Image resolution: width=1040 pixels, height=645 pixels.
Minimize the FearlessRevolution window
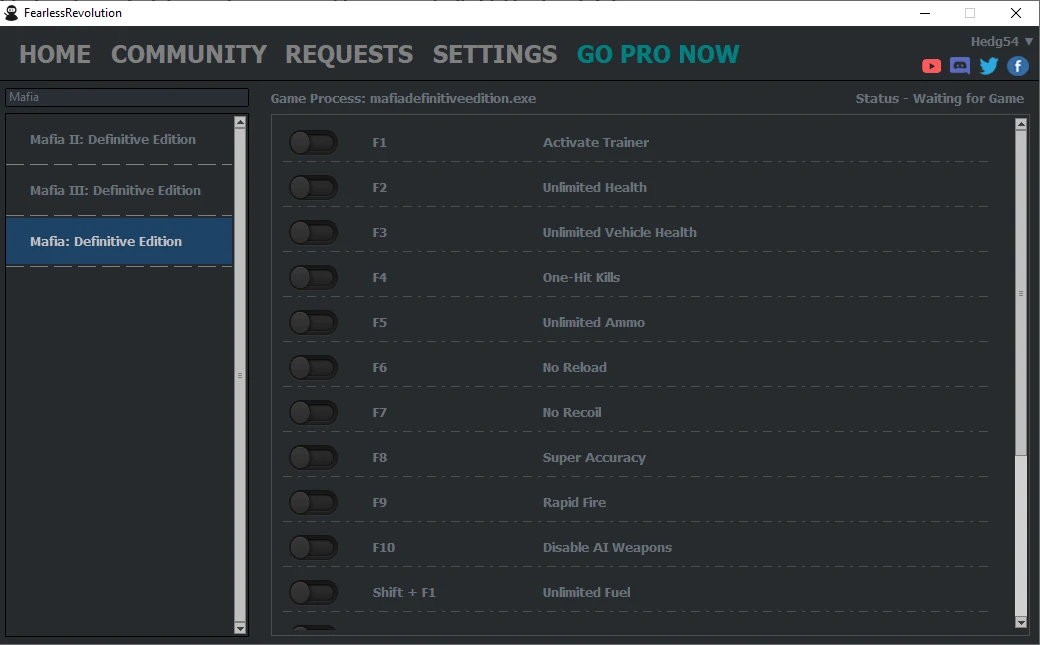925,13
